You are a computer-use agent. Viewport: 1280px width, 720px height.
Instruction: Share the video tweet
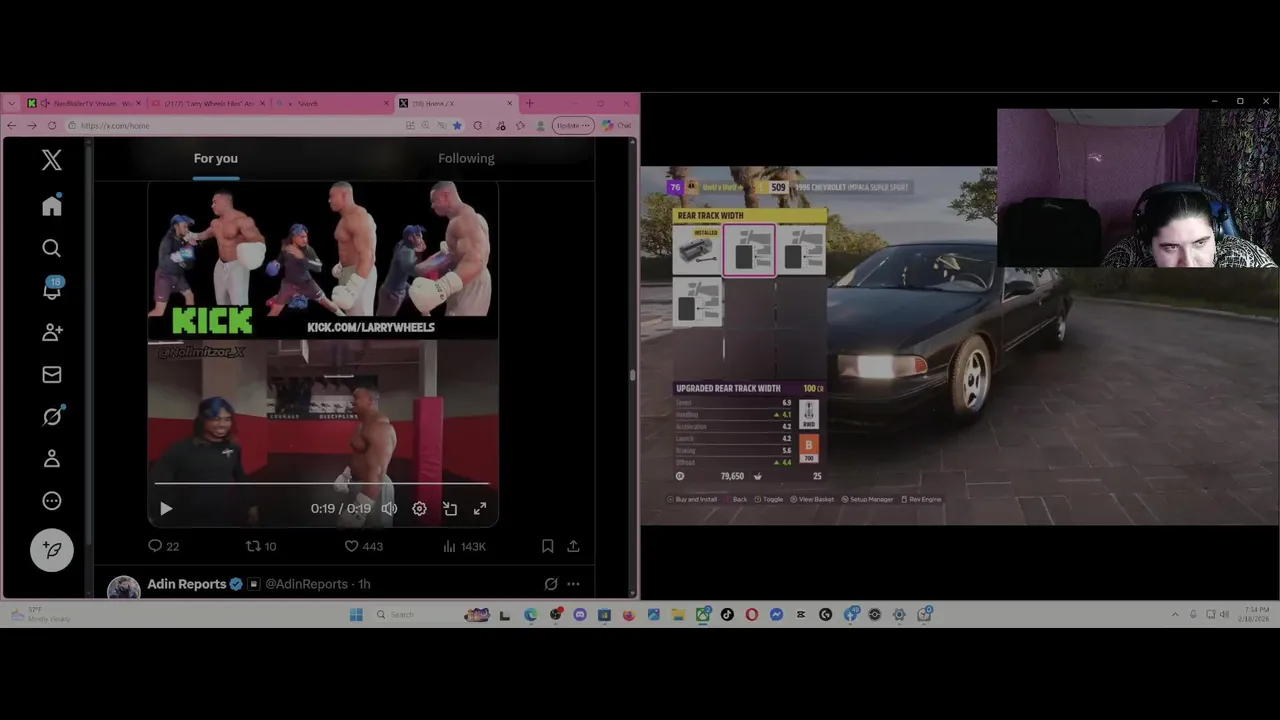(573, 546)
